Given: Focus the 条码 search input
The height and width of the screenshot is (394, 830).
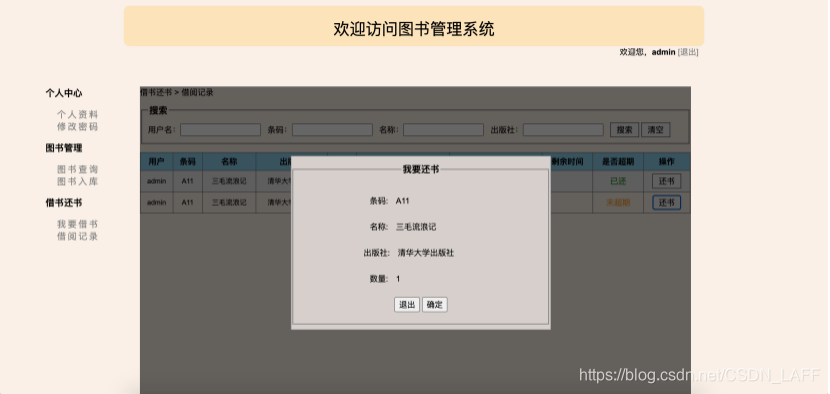Looking at the screenshot, I should coord(332,130).
